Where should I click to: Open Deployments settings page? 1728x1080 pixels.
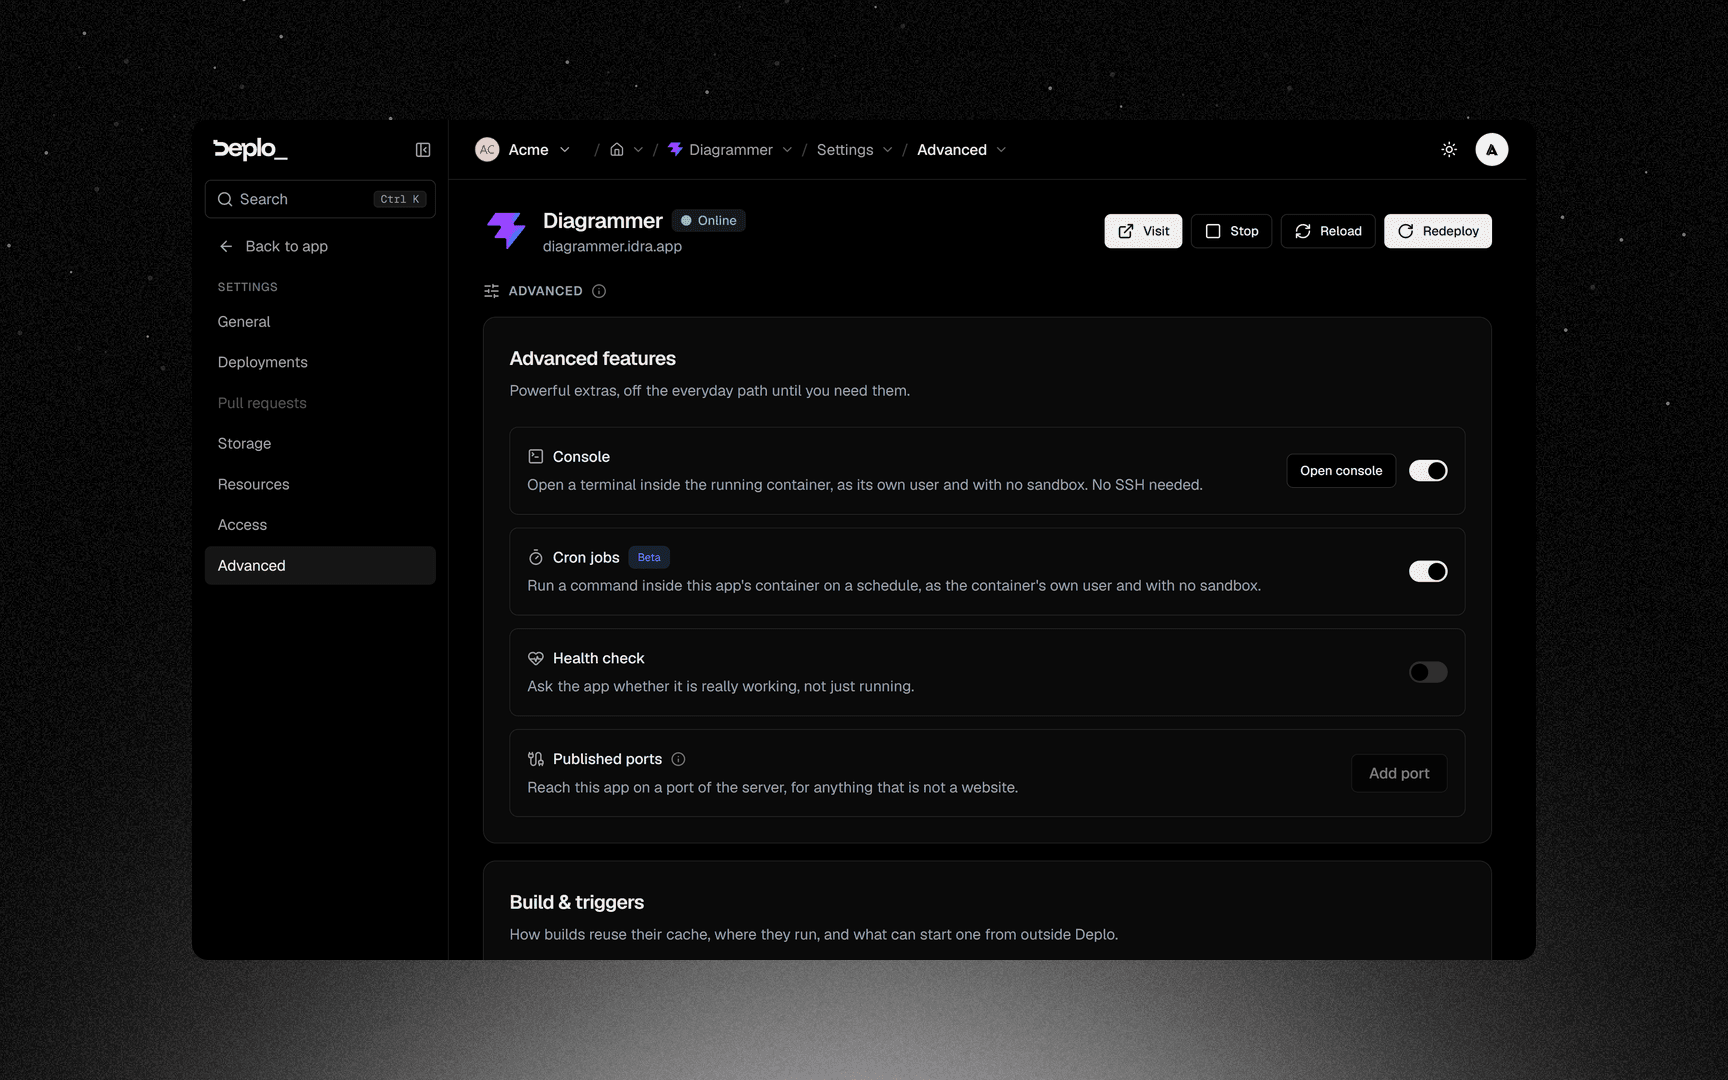click(320, 362)
